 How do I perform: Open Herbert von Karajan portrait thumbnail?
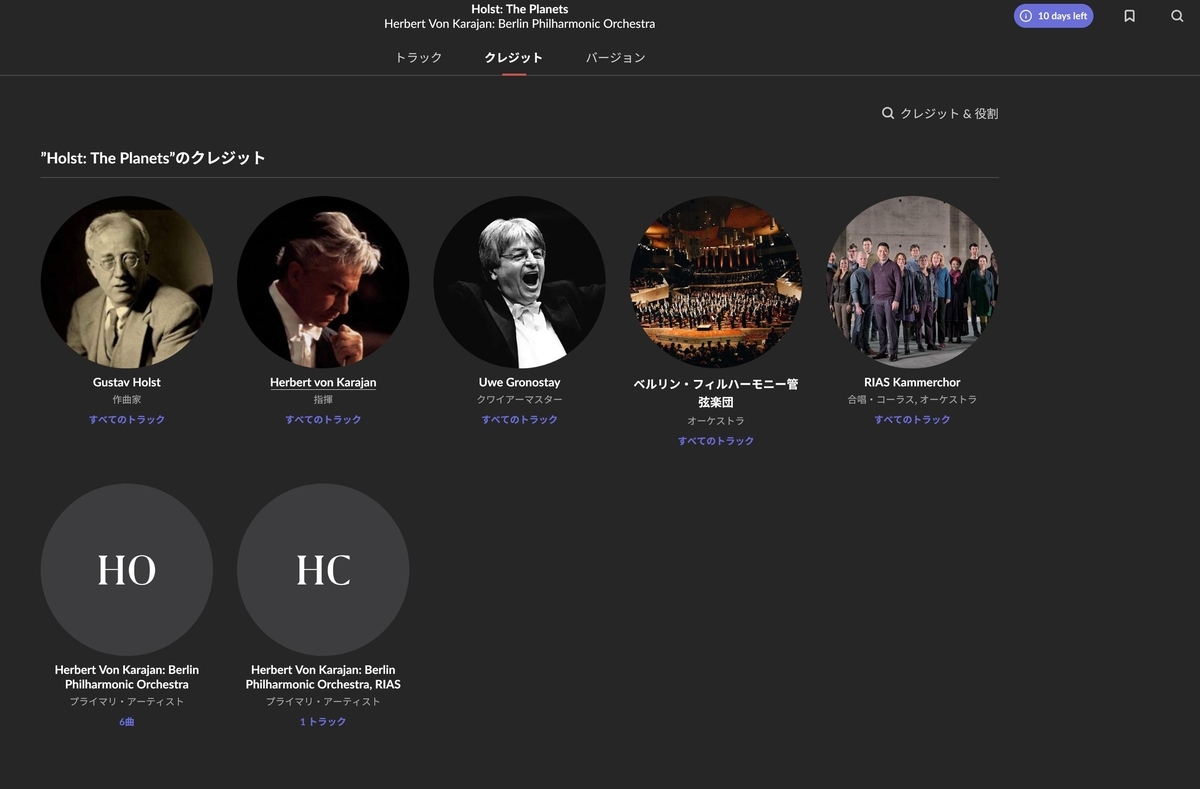323,282
